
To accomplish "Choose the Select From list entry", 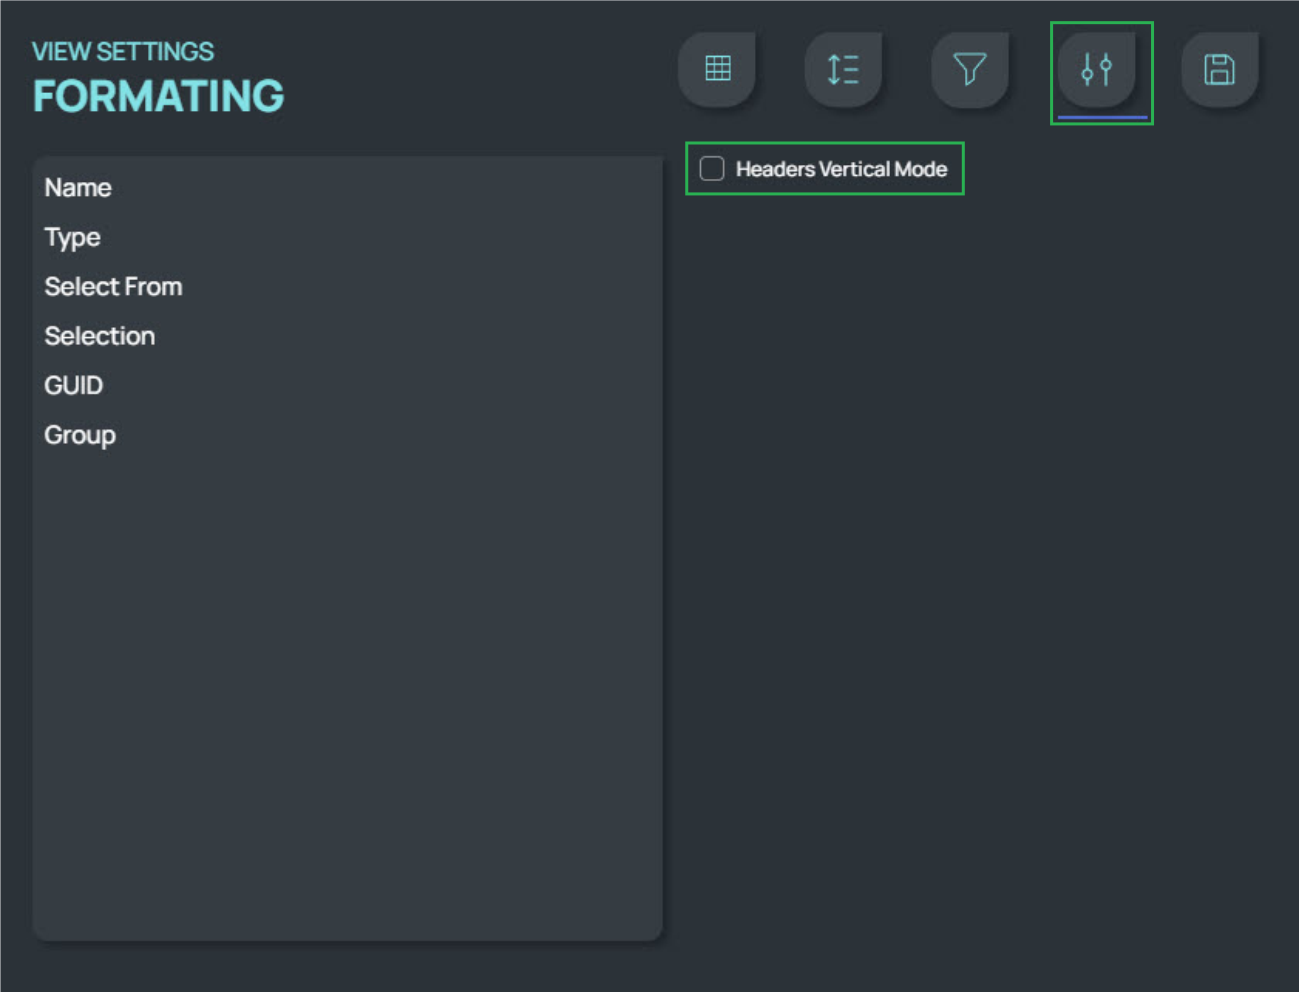I will 113,287.
